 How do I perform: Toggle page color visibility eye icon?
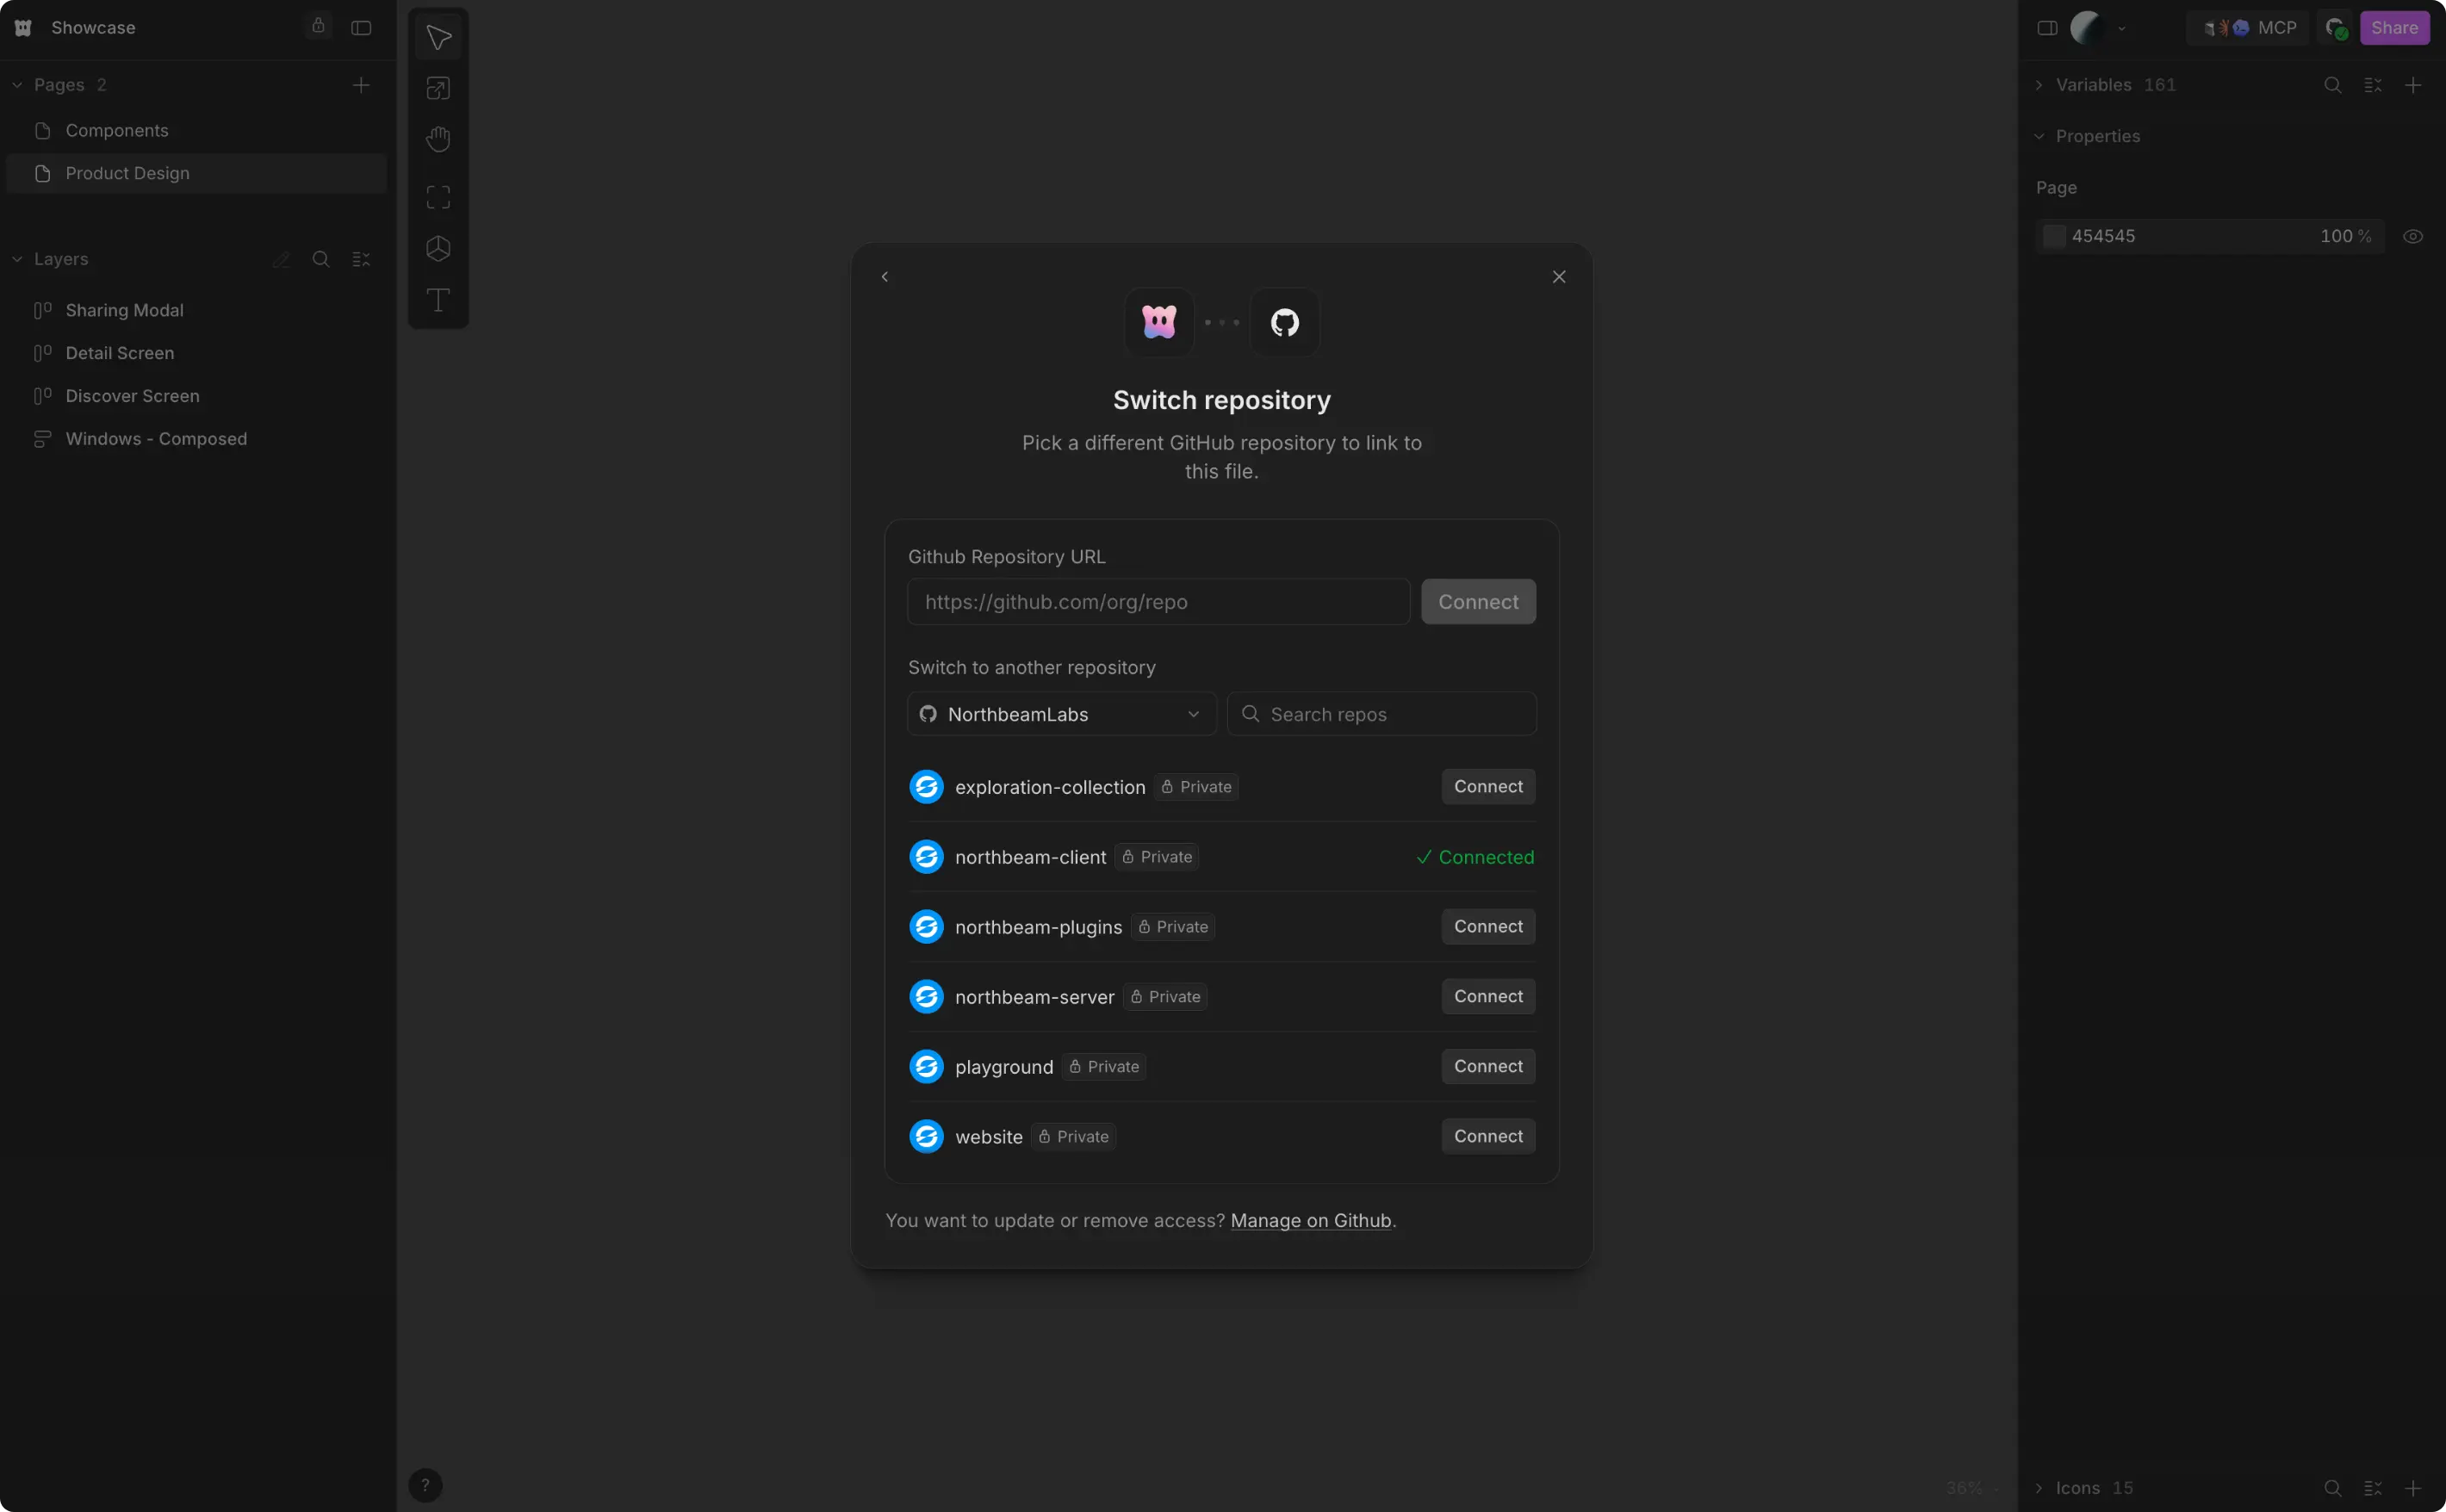pos(2412,237)
